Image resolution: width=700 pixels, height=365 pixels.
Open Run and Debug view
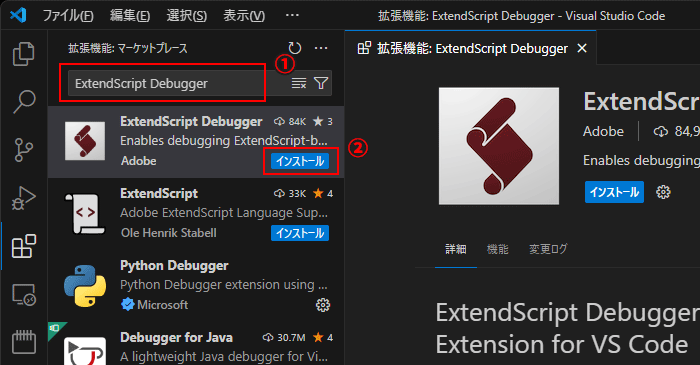[x=23, y=198]
